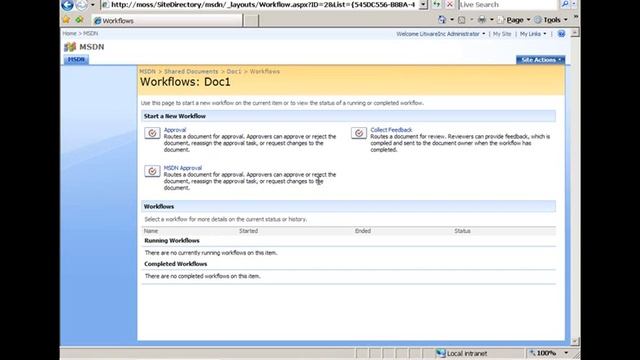Click the Feeds toolbar icon
Screen dimensions: 640x360
(462, 20)
